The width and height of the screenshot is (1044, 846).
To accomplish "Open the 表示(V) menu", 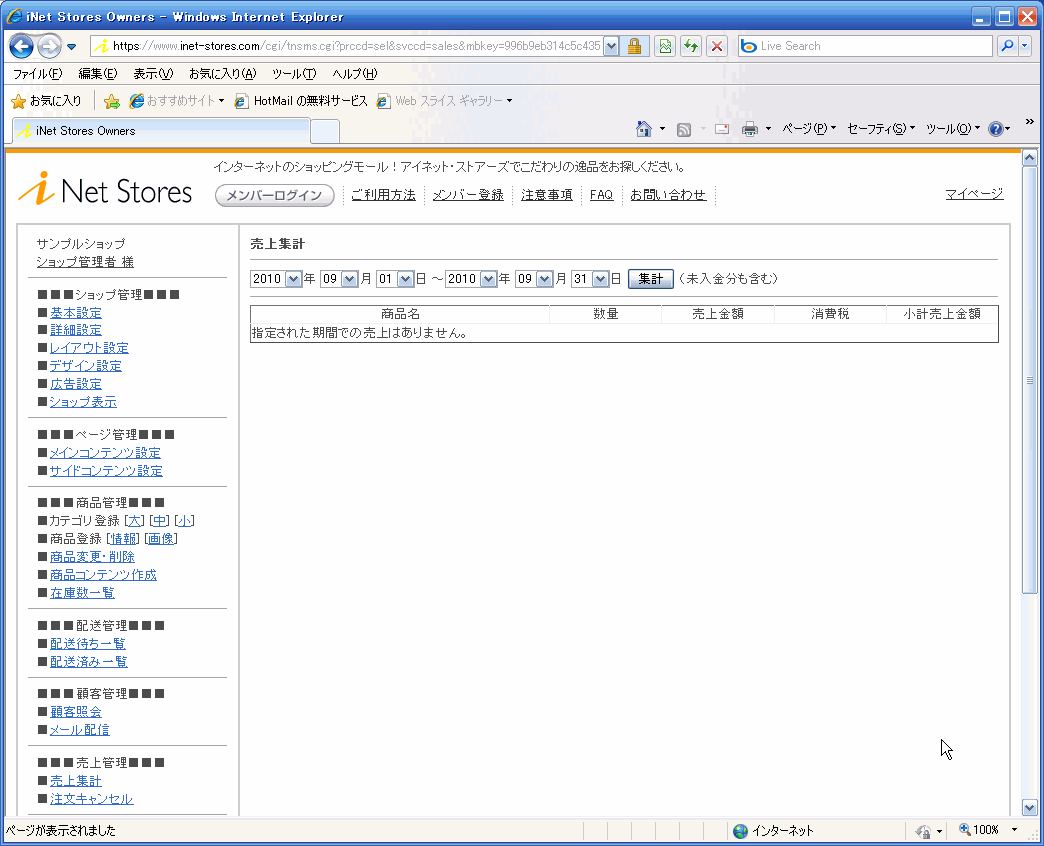I will tap(152, 74).
